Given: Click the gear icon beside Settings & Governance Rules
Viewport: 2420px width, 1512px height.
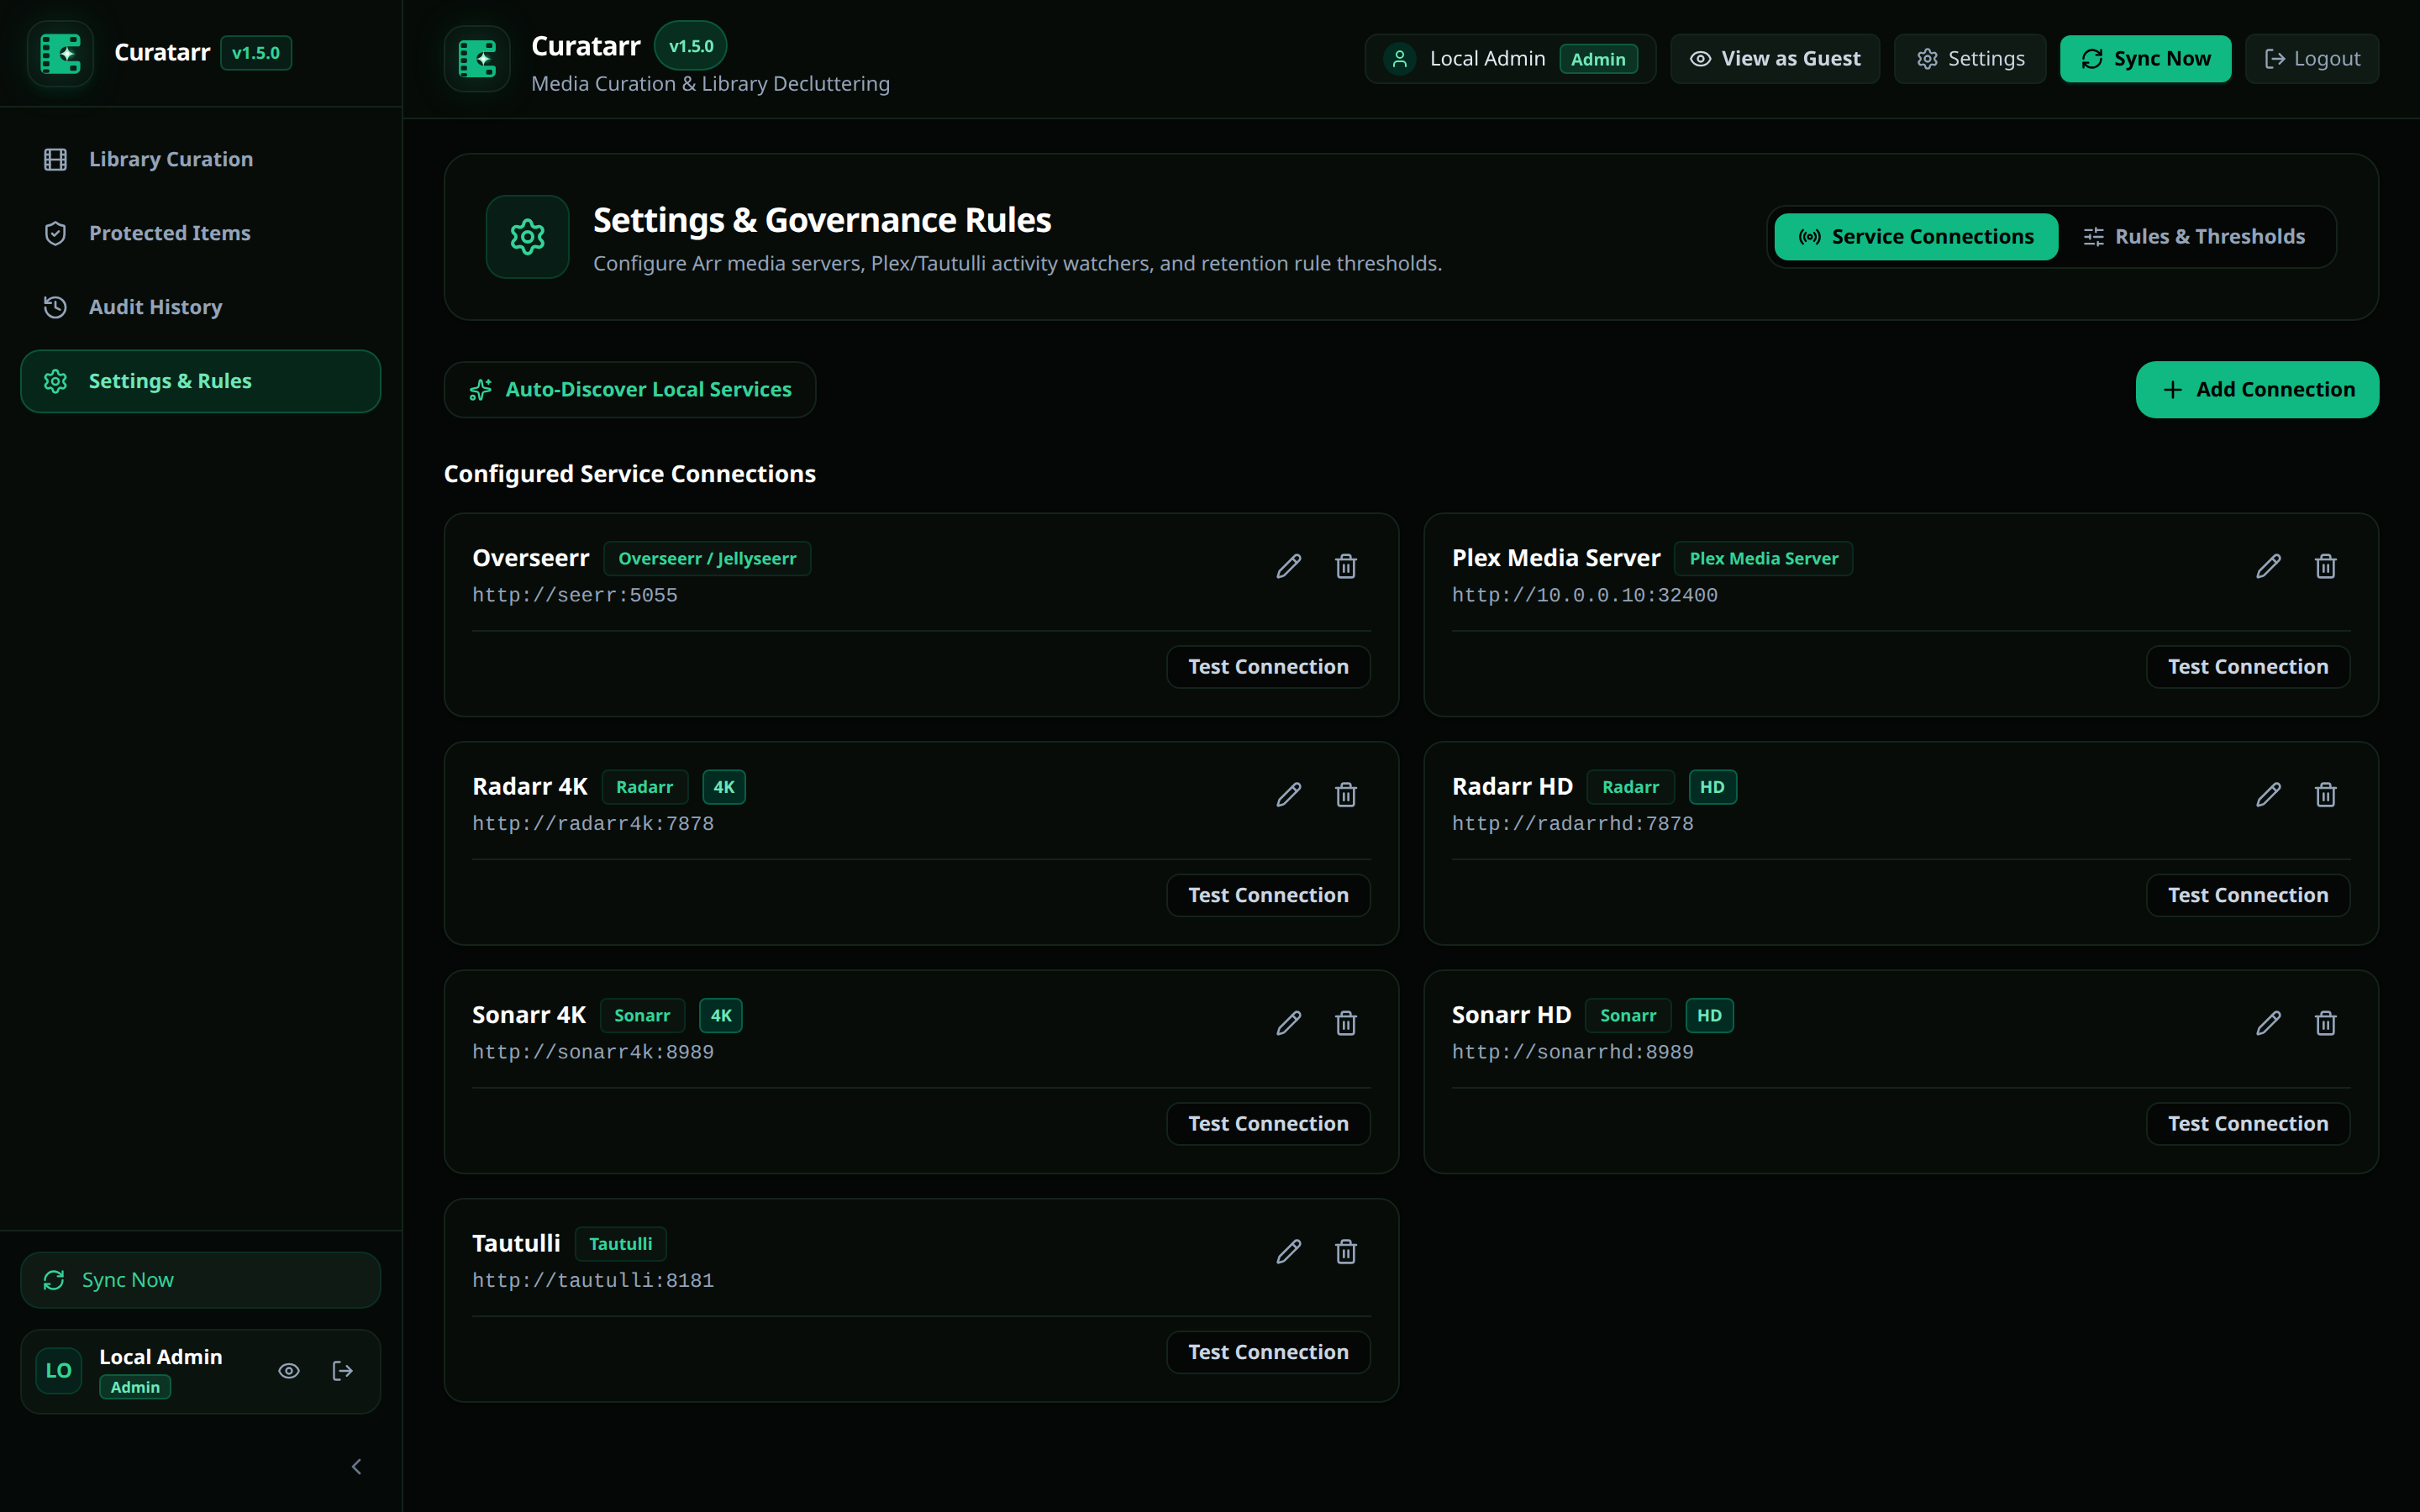Looking at the screenshot, I should [527, 237].
